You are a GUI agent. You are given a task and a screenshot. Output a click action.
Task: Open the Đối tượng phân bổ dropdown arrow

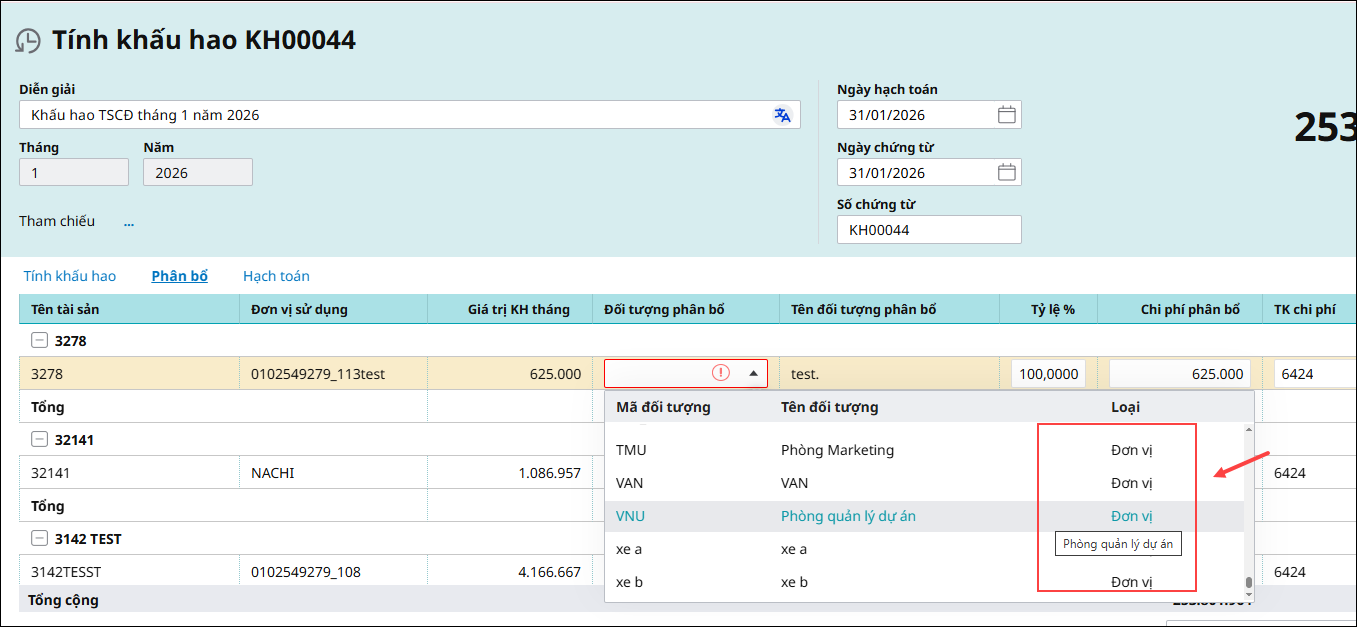(753, 374)
